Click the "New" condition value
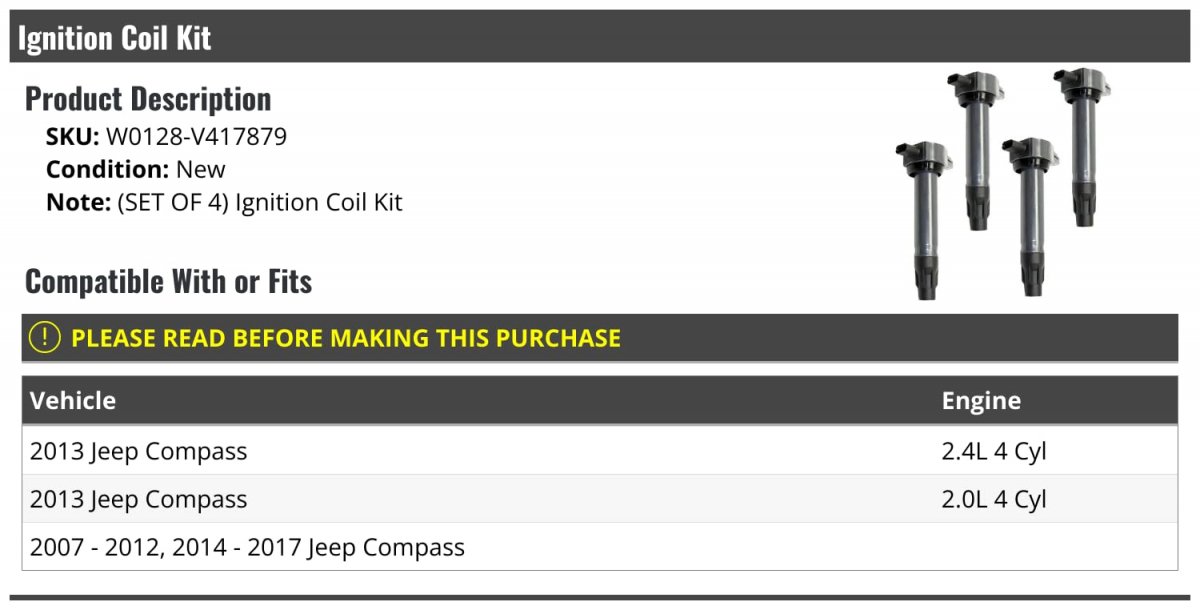The height and width of the screenshot is (610, 1200). coord(201,169)
